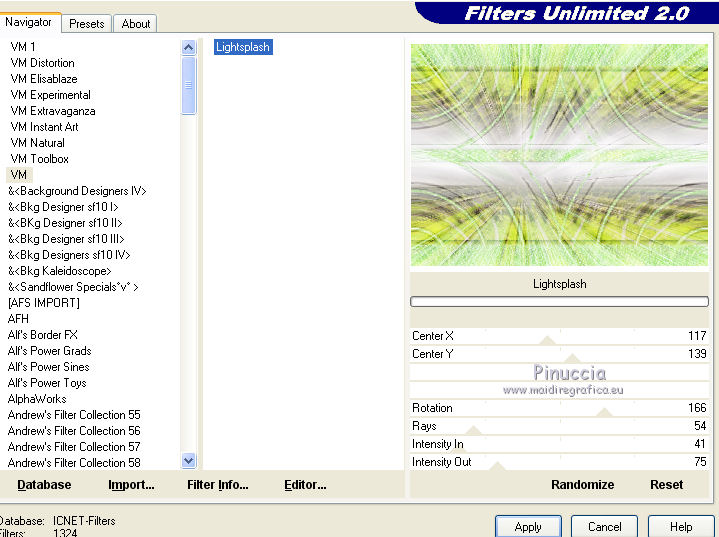Screen dimensions: 719x537
Task: Select Andrew's Filter Collection 55
Action: click(74, 415)
